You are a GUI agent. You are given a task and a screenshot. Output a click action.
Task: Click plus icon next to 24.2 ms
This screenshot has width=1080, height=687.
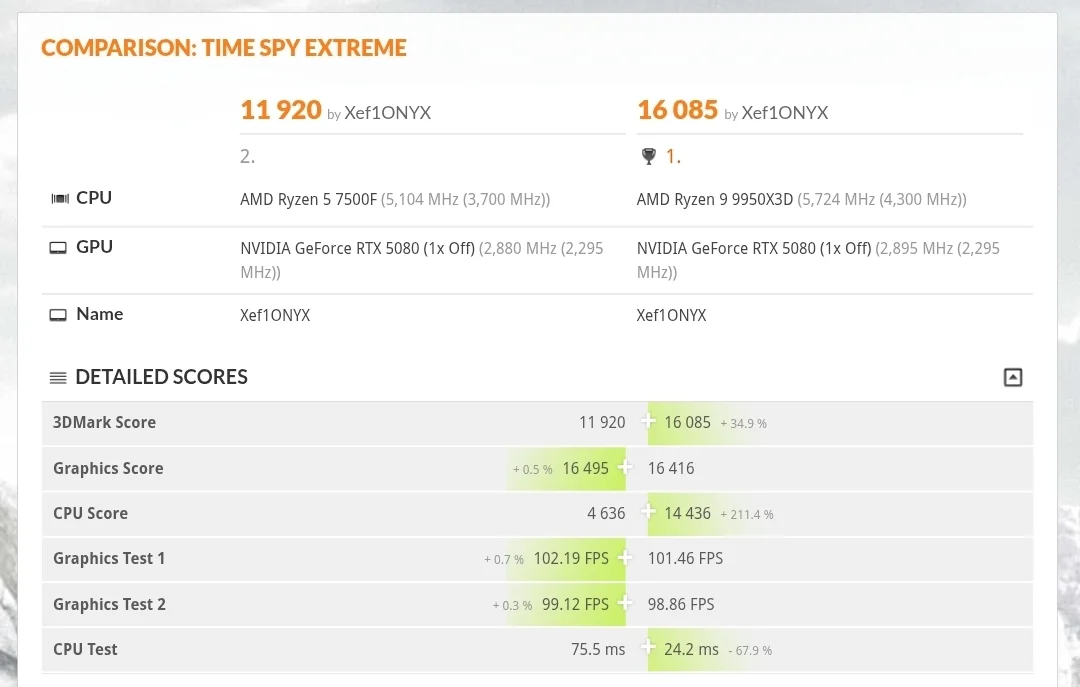click(x=647, y=648)
